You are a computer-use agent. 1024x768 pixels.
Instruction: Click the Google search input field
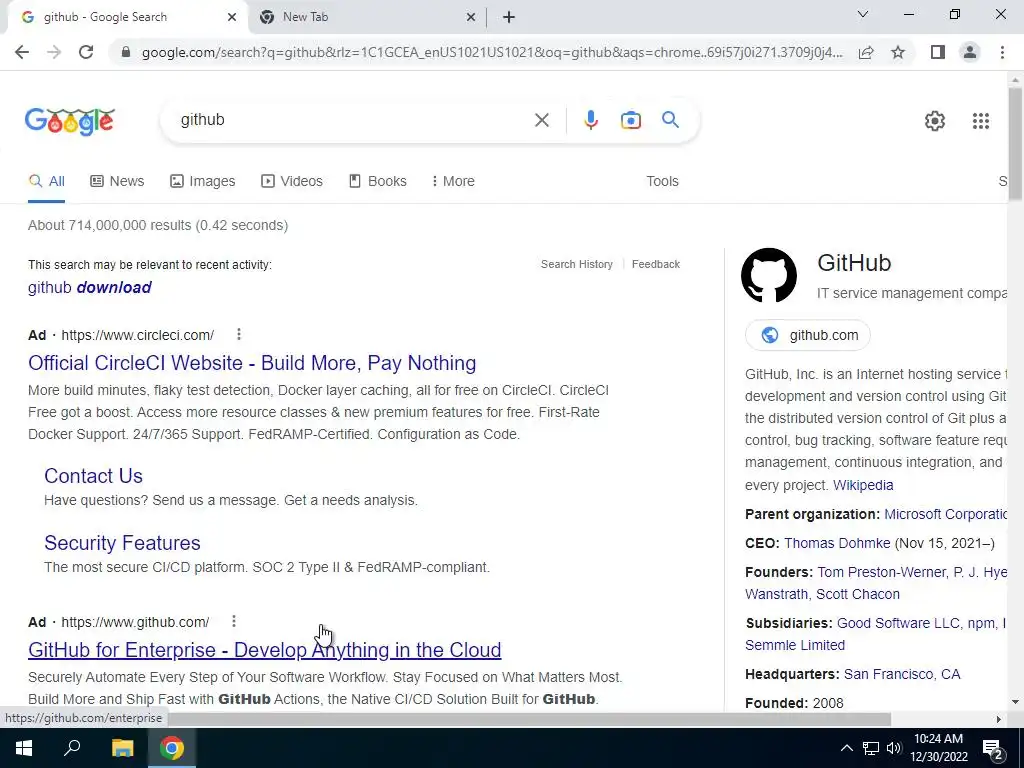[353, 120]
